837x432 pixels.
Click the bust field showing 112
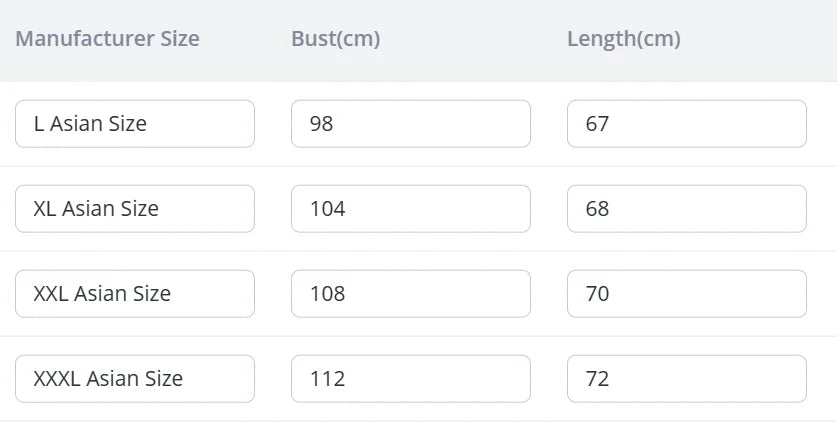click(x=411, y=379)
